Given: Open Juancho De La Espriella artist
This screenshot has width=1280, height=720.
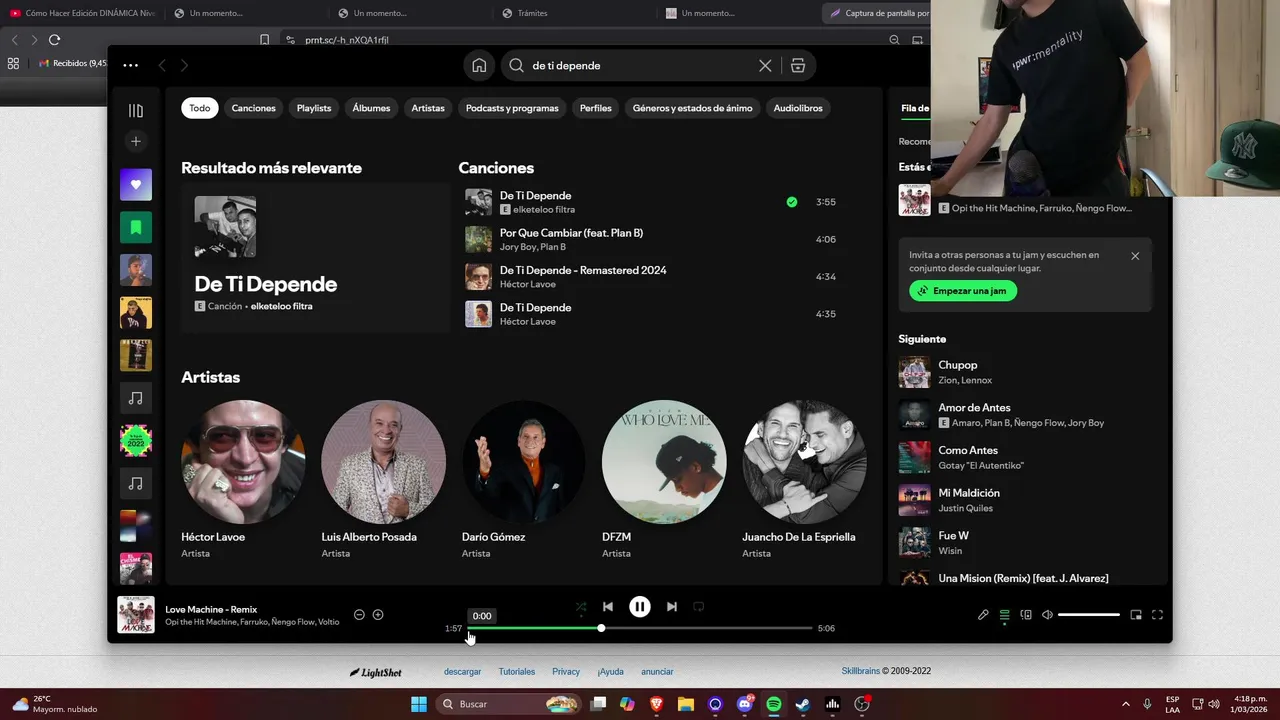Looking at the screenshot, I should click(804, 462).
